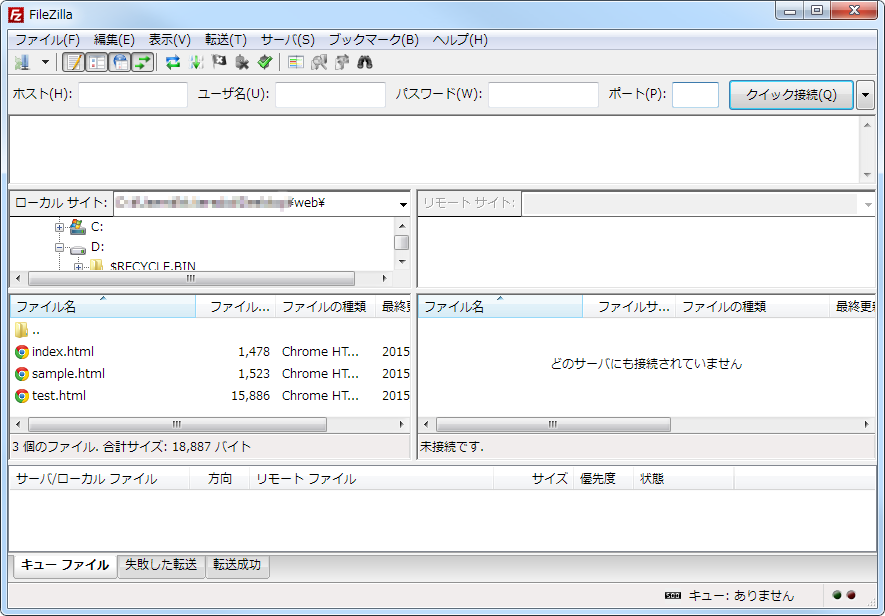This screenshot has width=885, height=616.
Task: Focus the ホスト(H) host field
Action: (133, 94)
